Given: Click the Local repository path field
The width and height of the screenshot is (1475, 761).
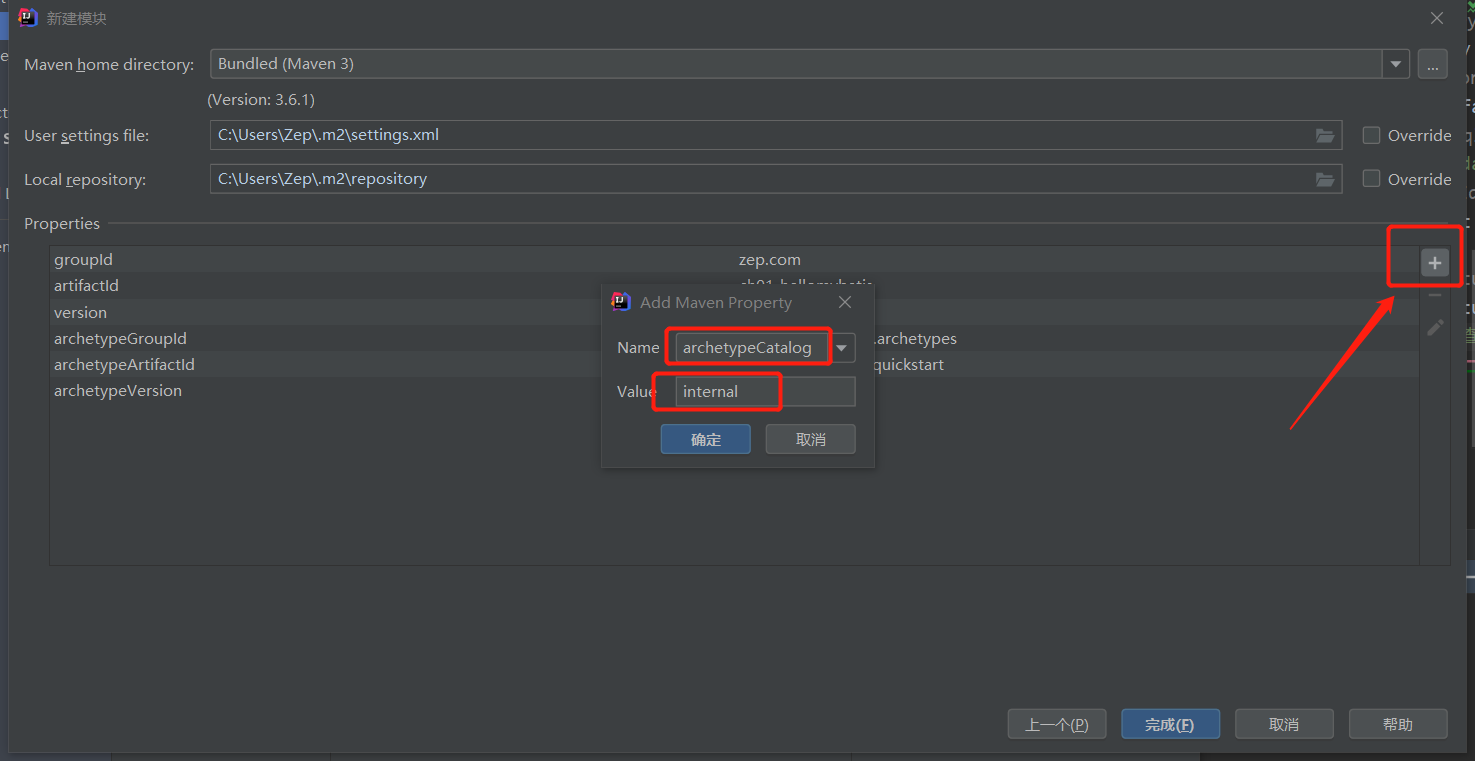Looking at the screenshot, I should tap(775, 179).
